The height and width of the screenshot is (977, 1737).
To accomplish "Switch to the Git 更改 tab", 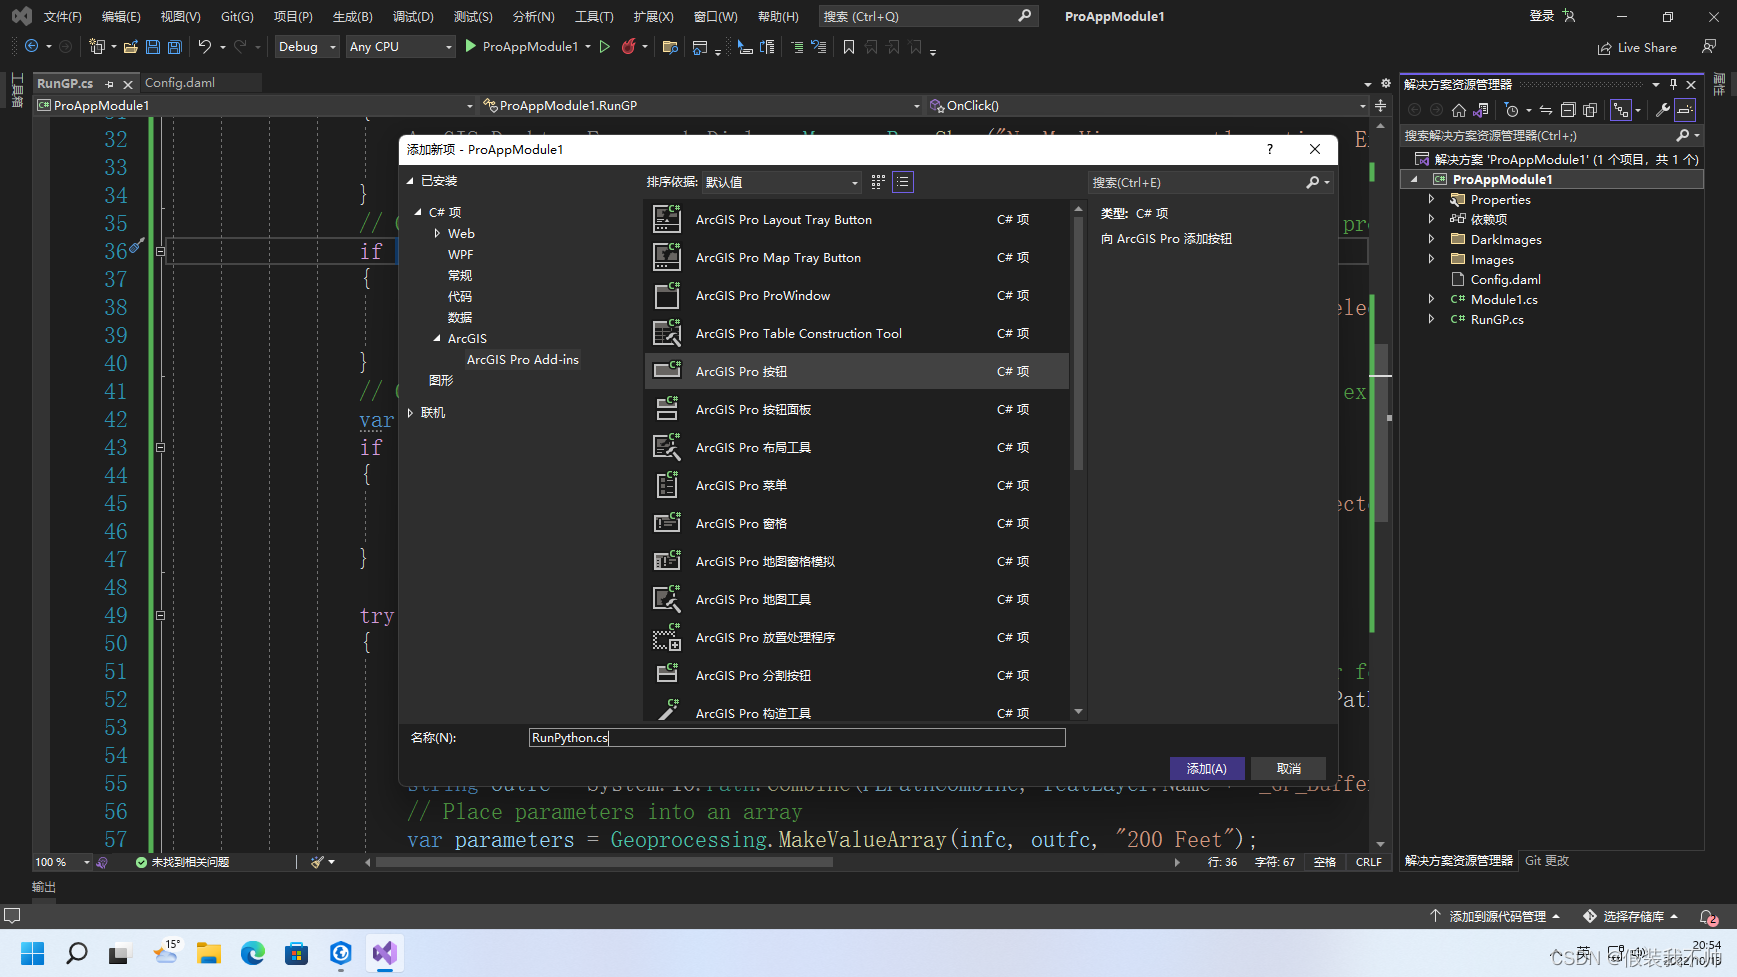I will coord(1547,860).
